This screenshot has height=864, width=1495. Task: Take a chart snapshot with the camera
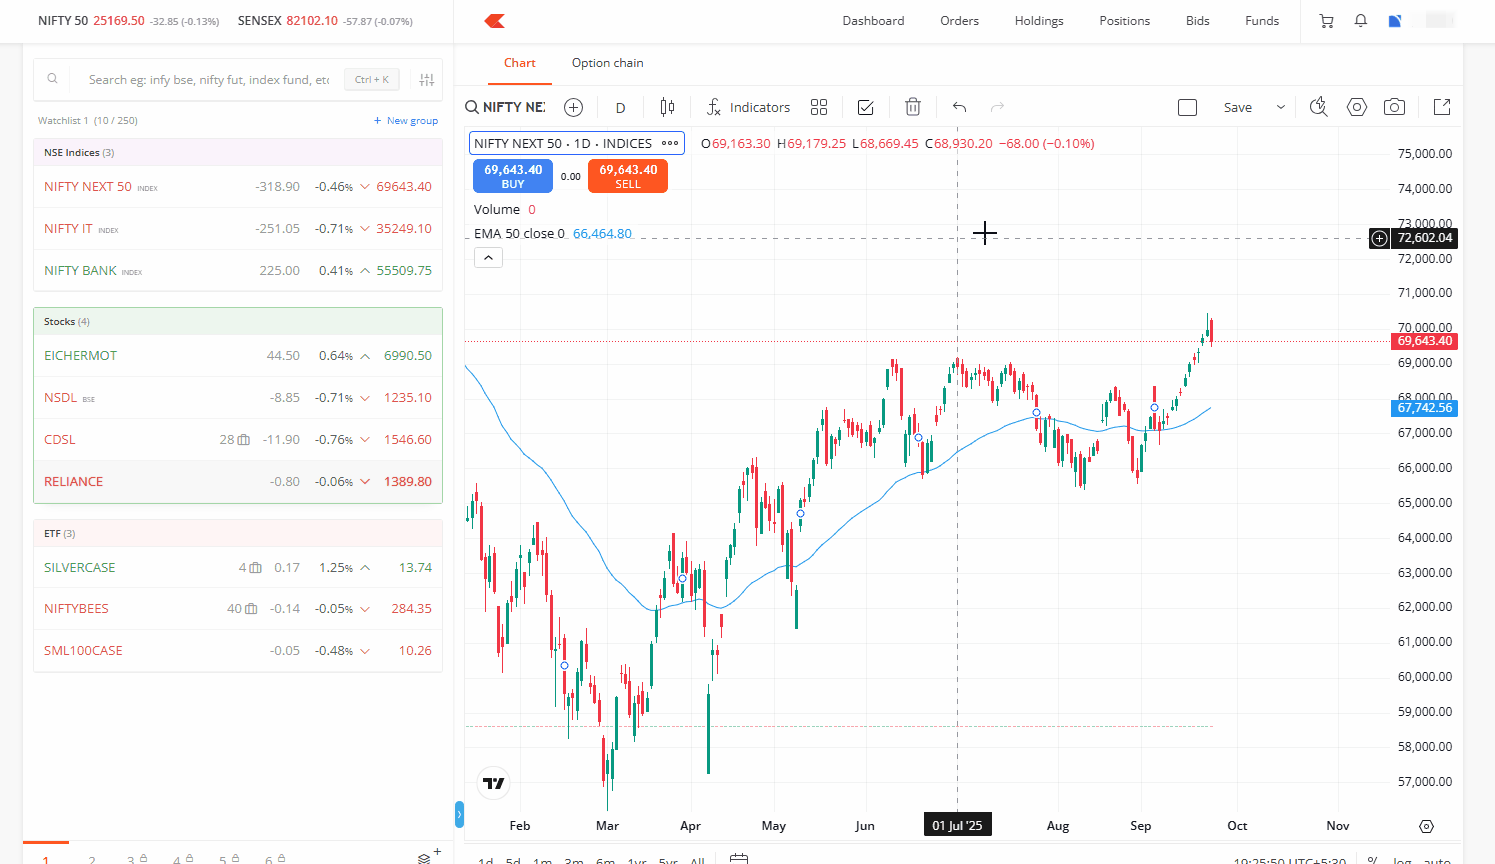(x=1394, y=107)
